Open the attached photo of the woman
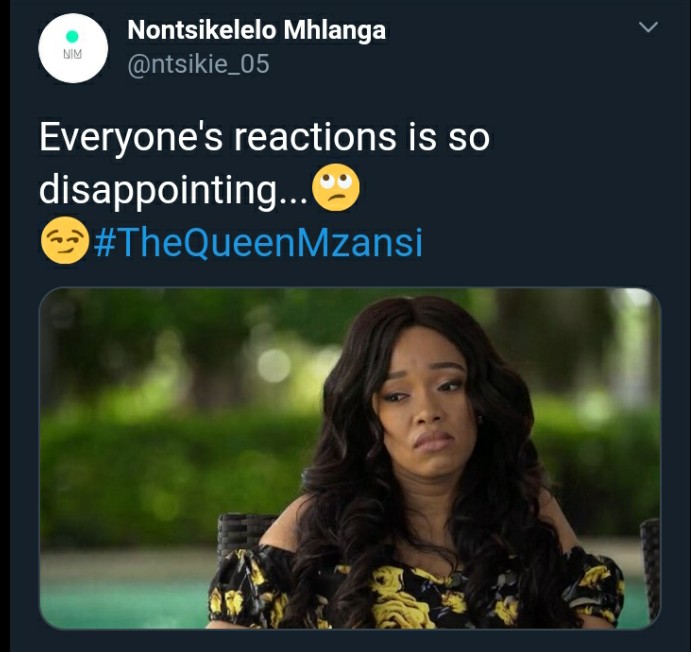Screen dimensions: 691x652 (350, 458)
